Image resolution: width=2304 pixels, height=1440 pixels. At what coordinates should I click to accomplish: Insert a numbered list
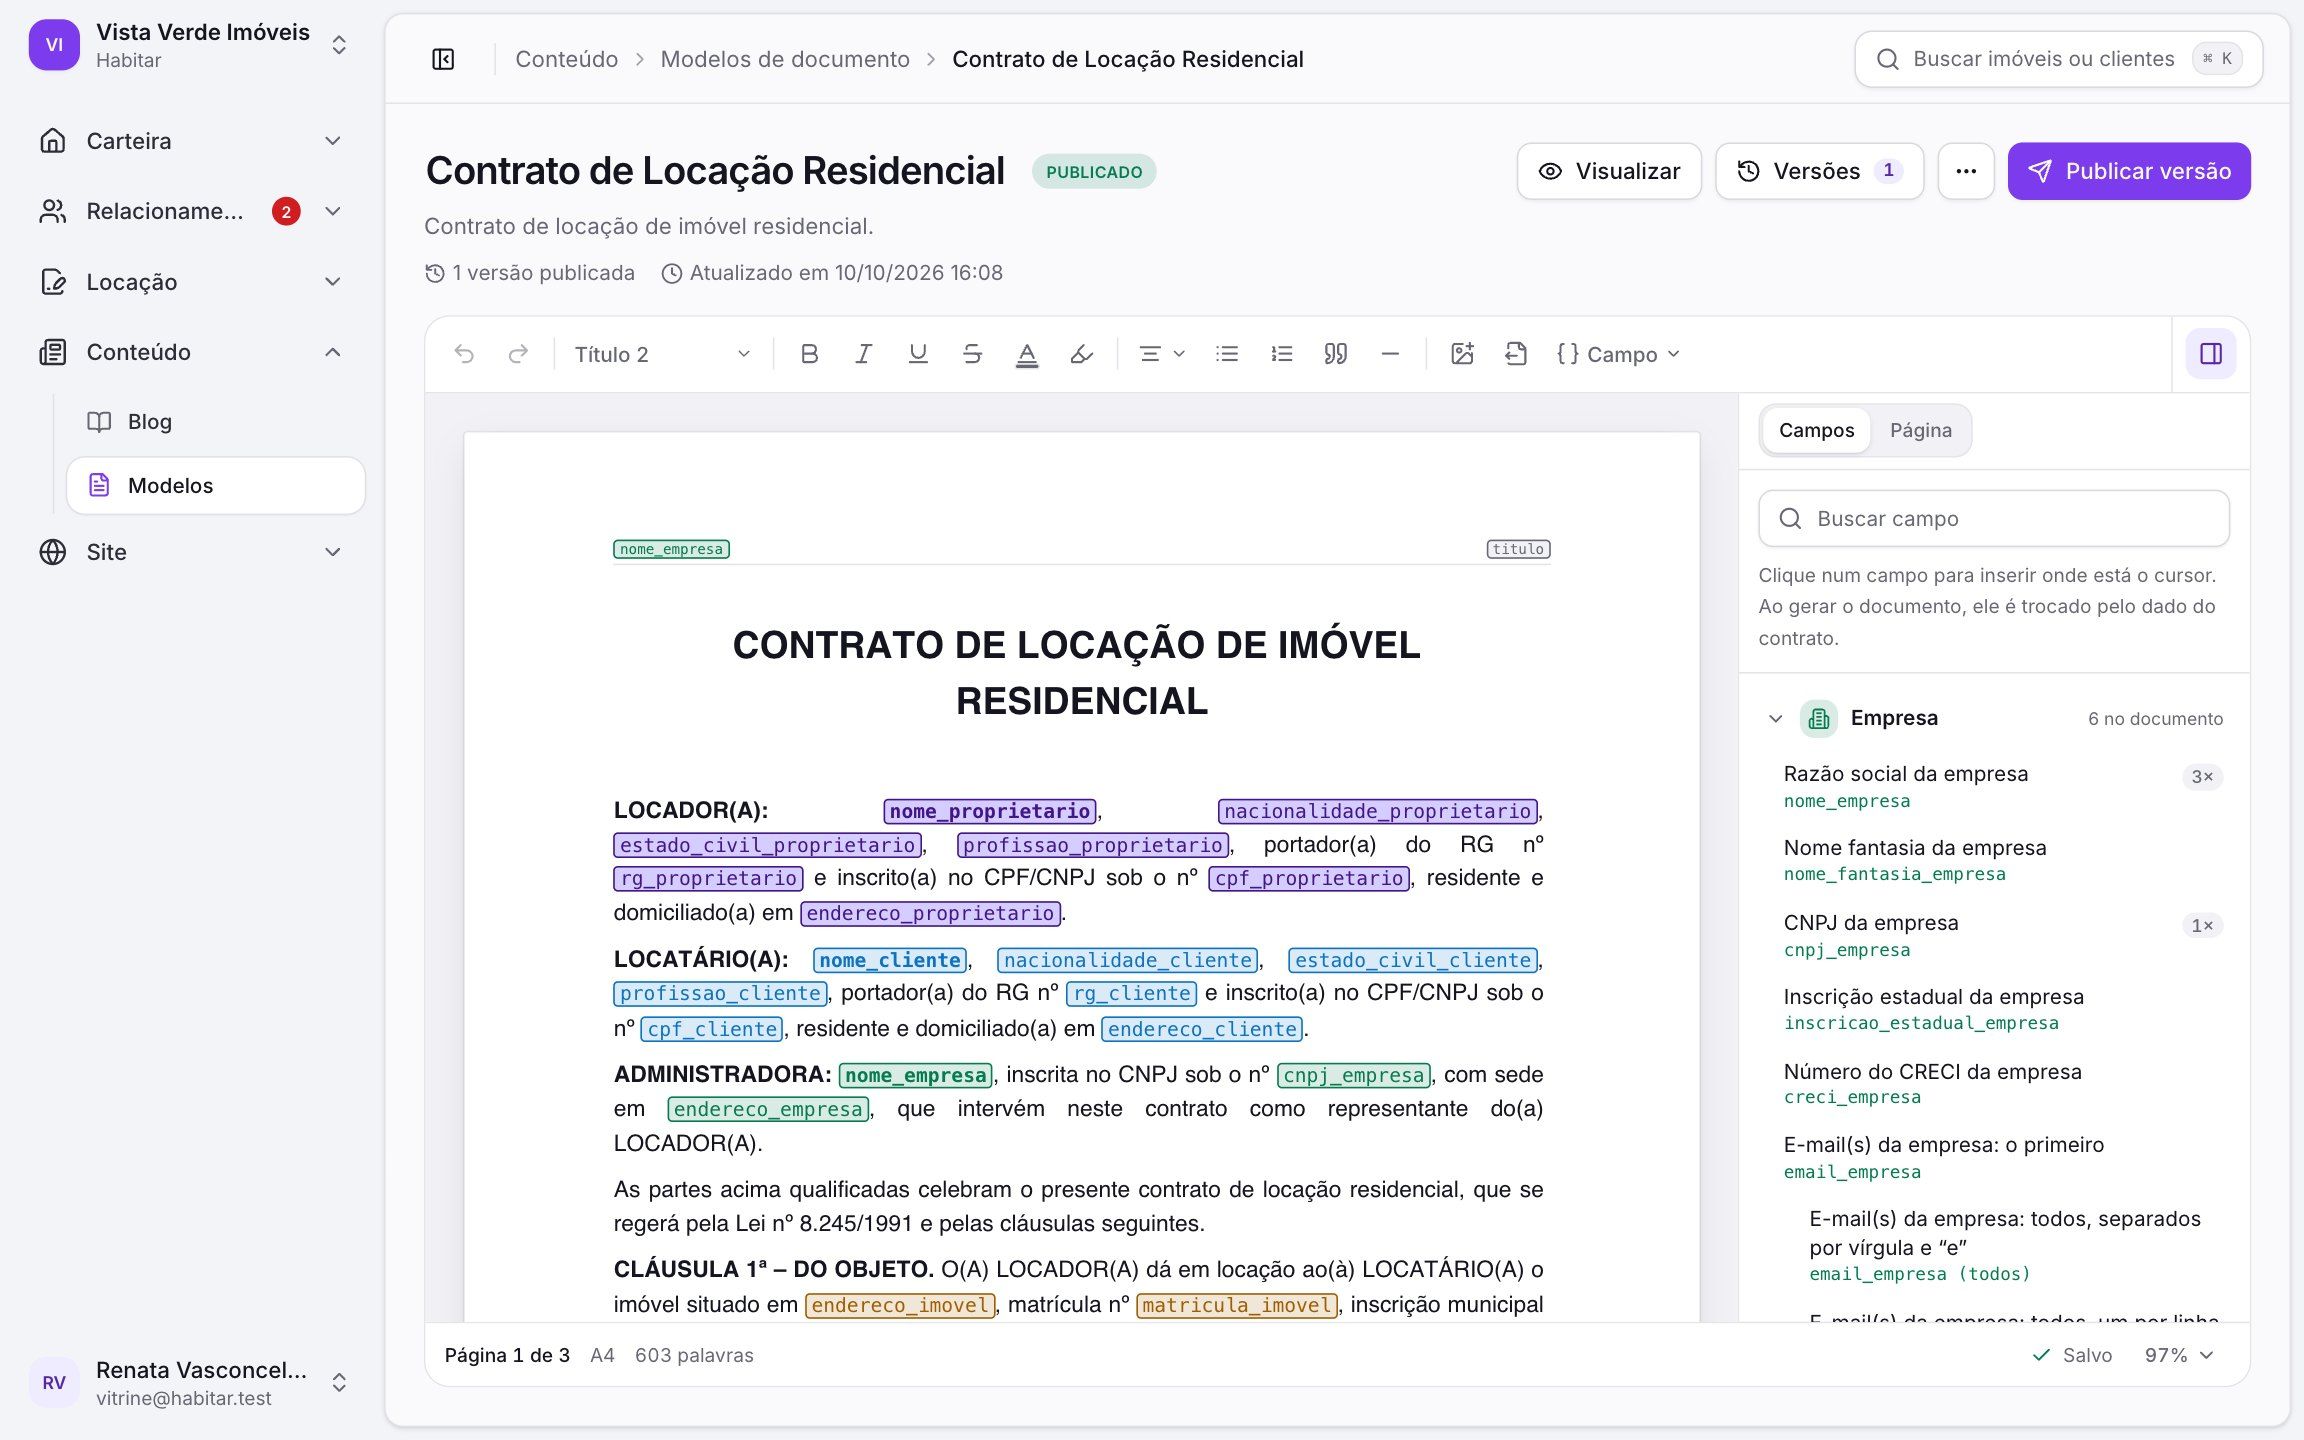[1282, 354]
